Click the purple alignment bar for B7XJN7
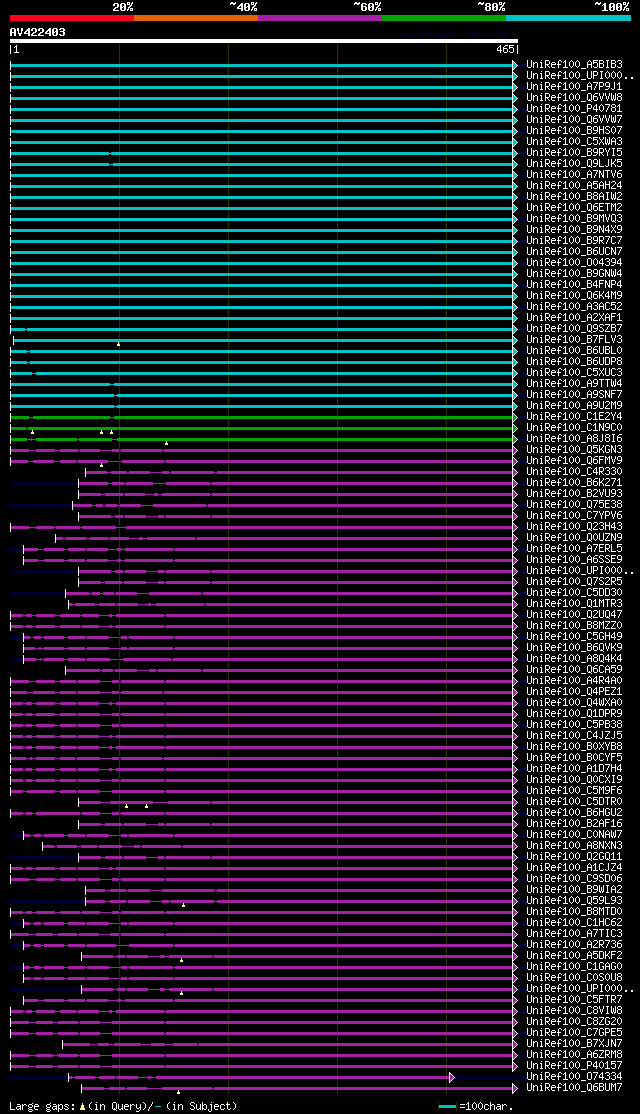The image size is (640, 1114). pyautogui.click(x=290, y=1044)
